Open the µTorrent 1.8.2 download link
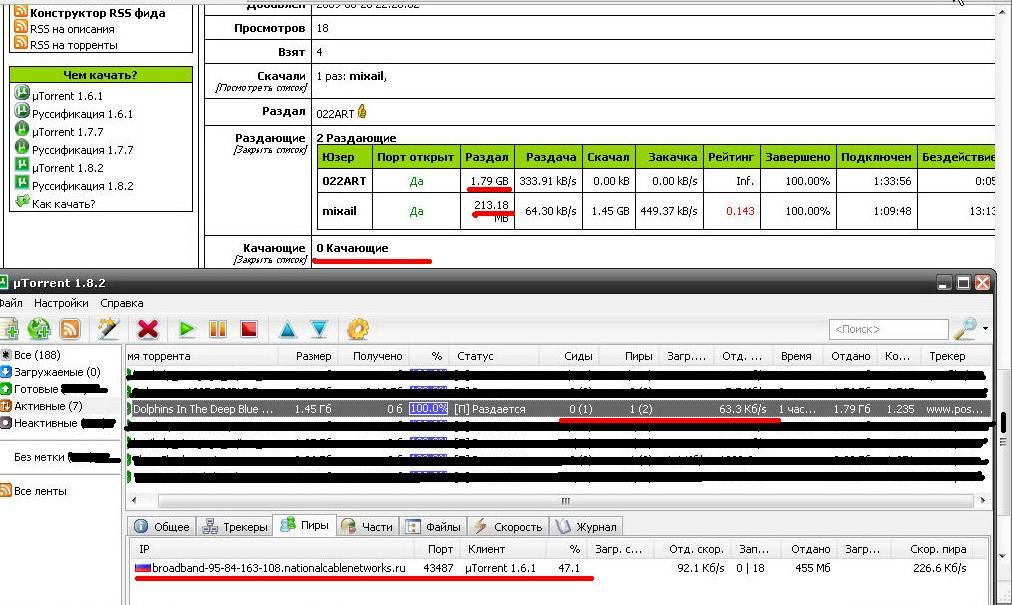 (x=67, y=168)
